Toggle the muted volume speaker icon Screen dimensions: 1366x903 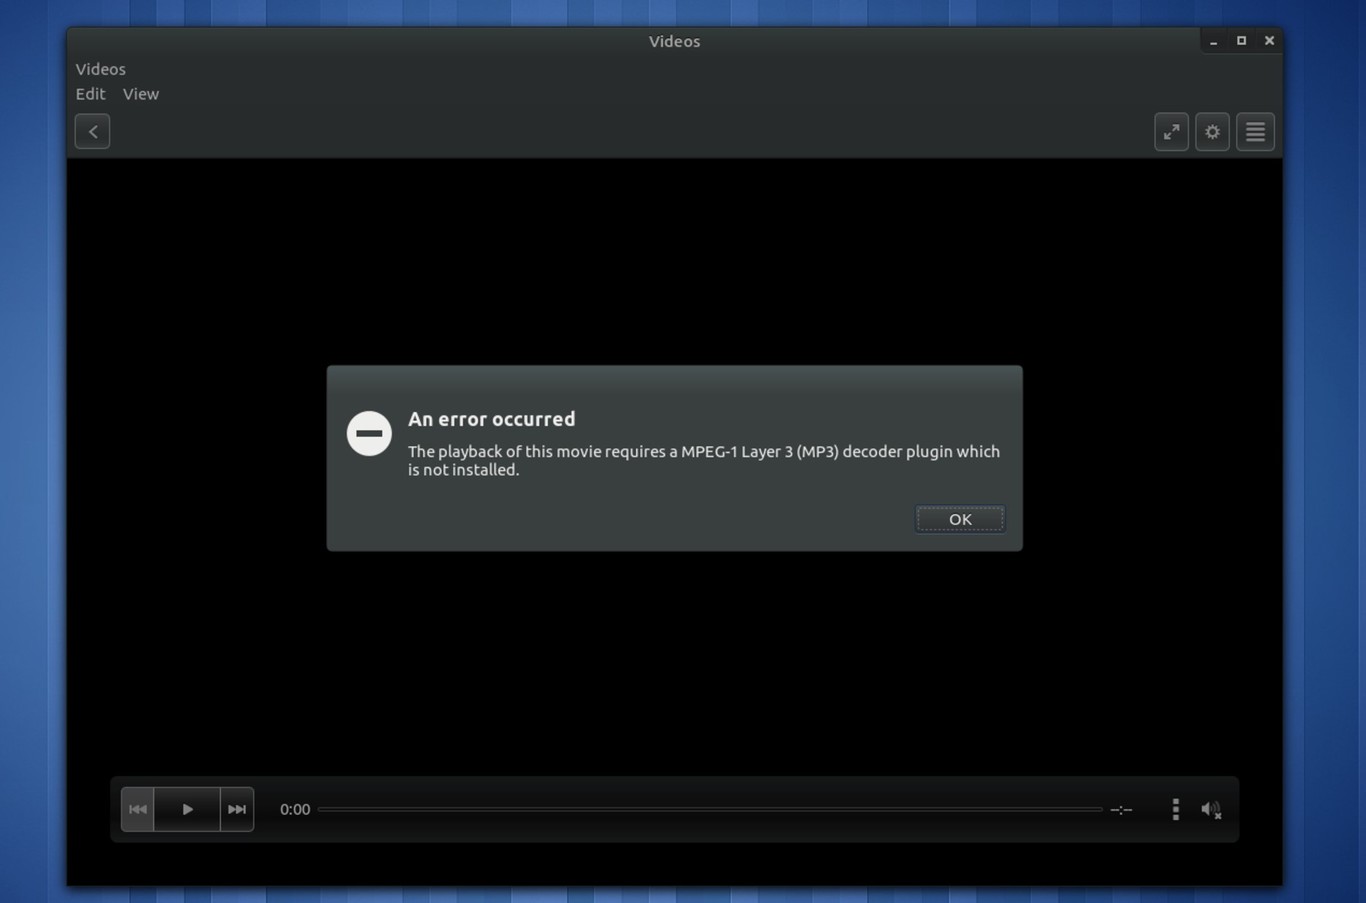coord(1211,809)
